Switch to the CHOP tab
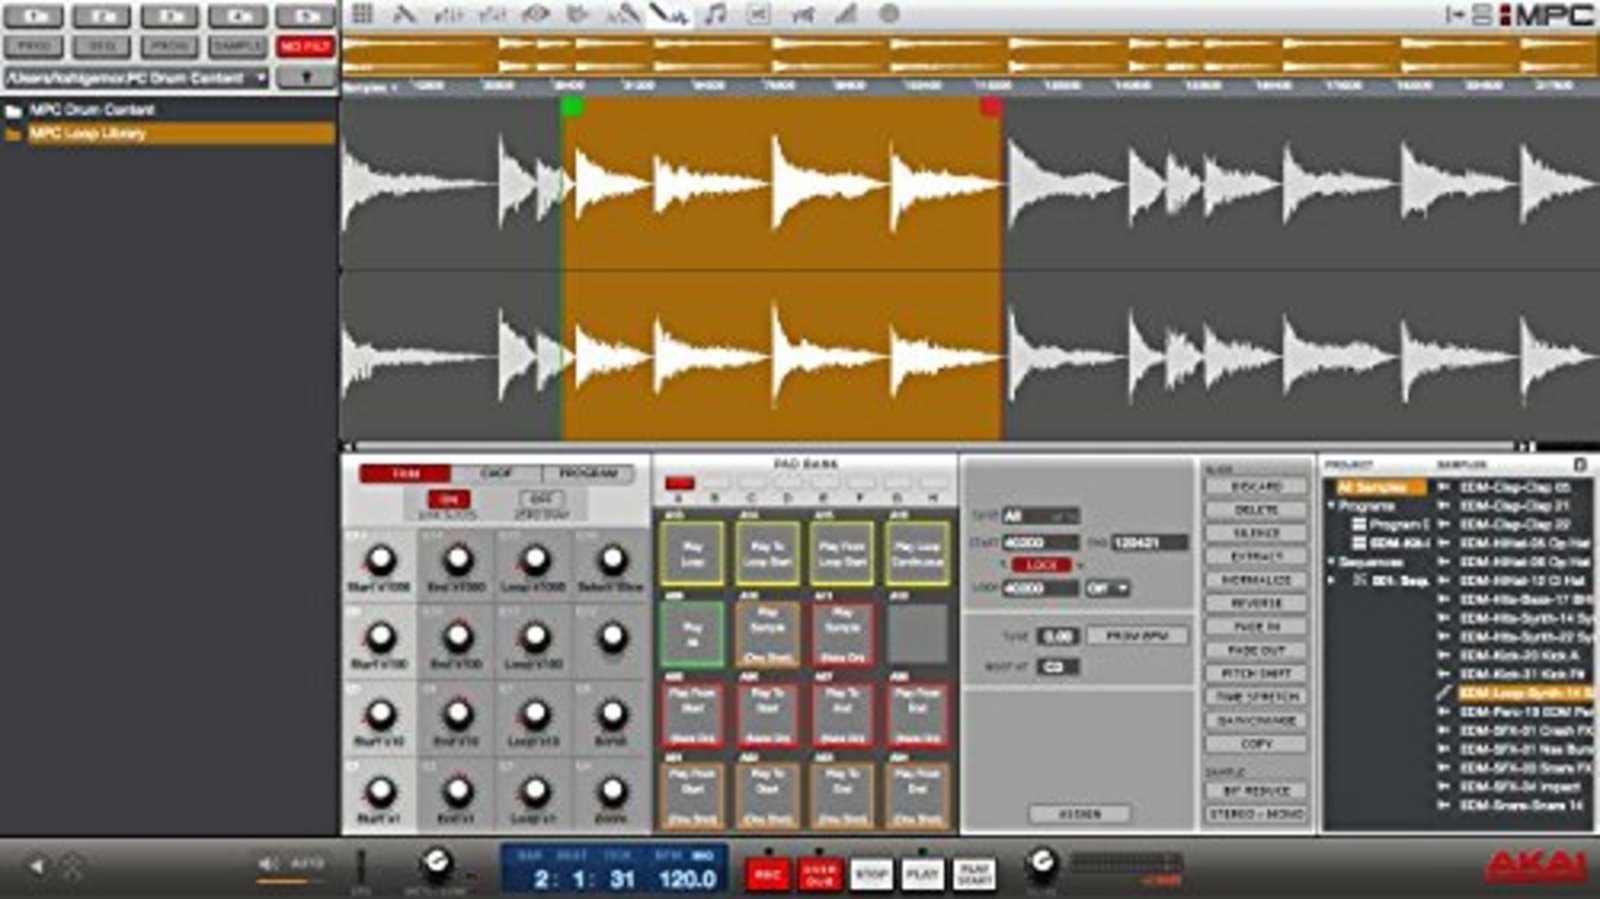This screenshot has height=899, width=1600. [x=496, y=473]
